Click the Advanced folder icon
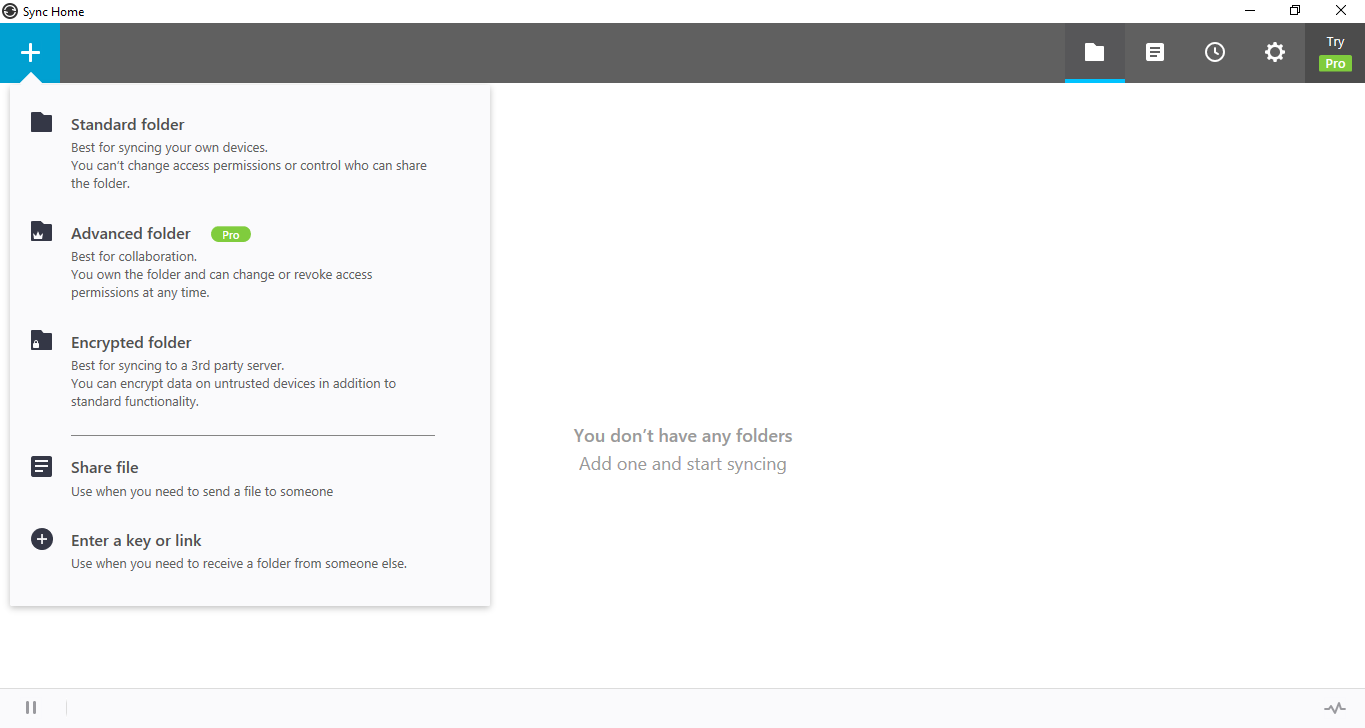 pyautogui.click(x=41, y=230)
